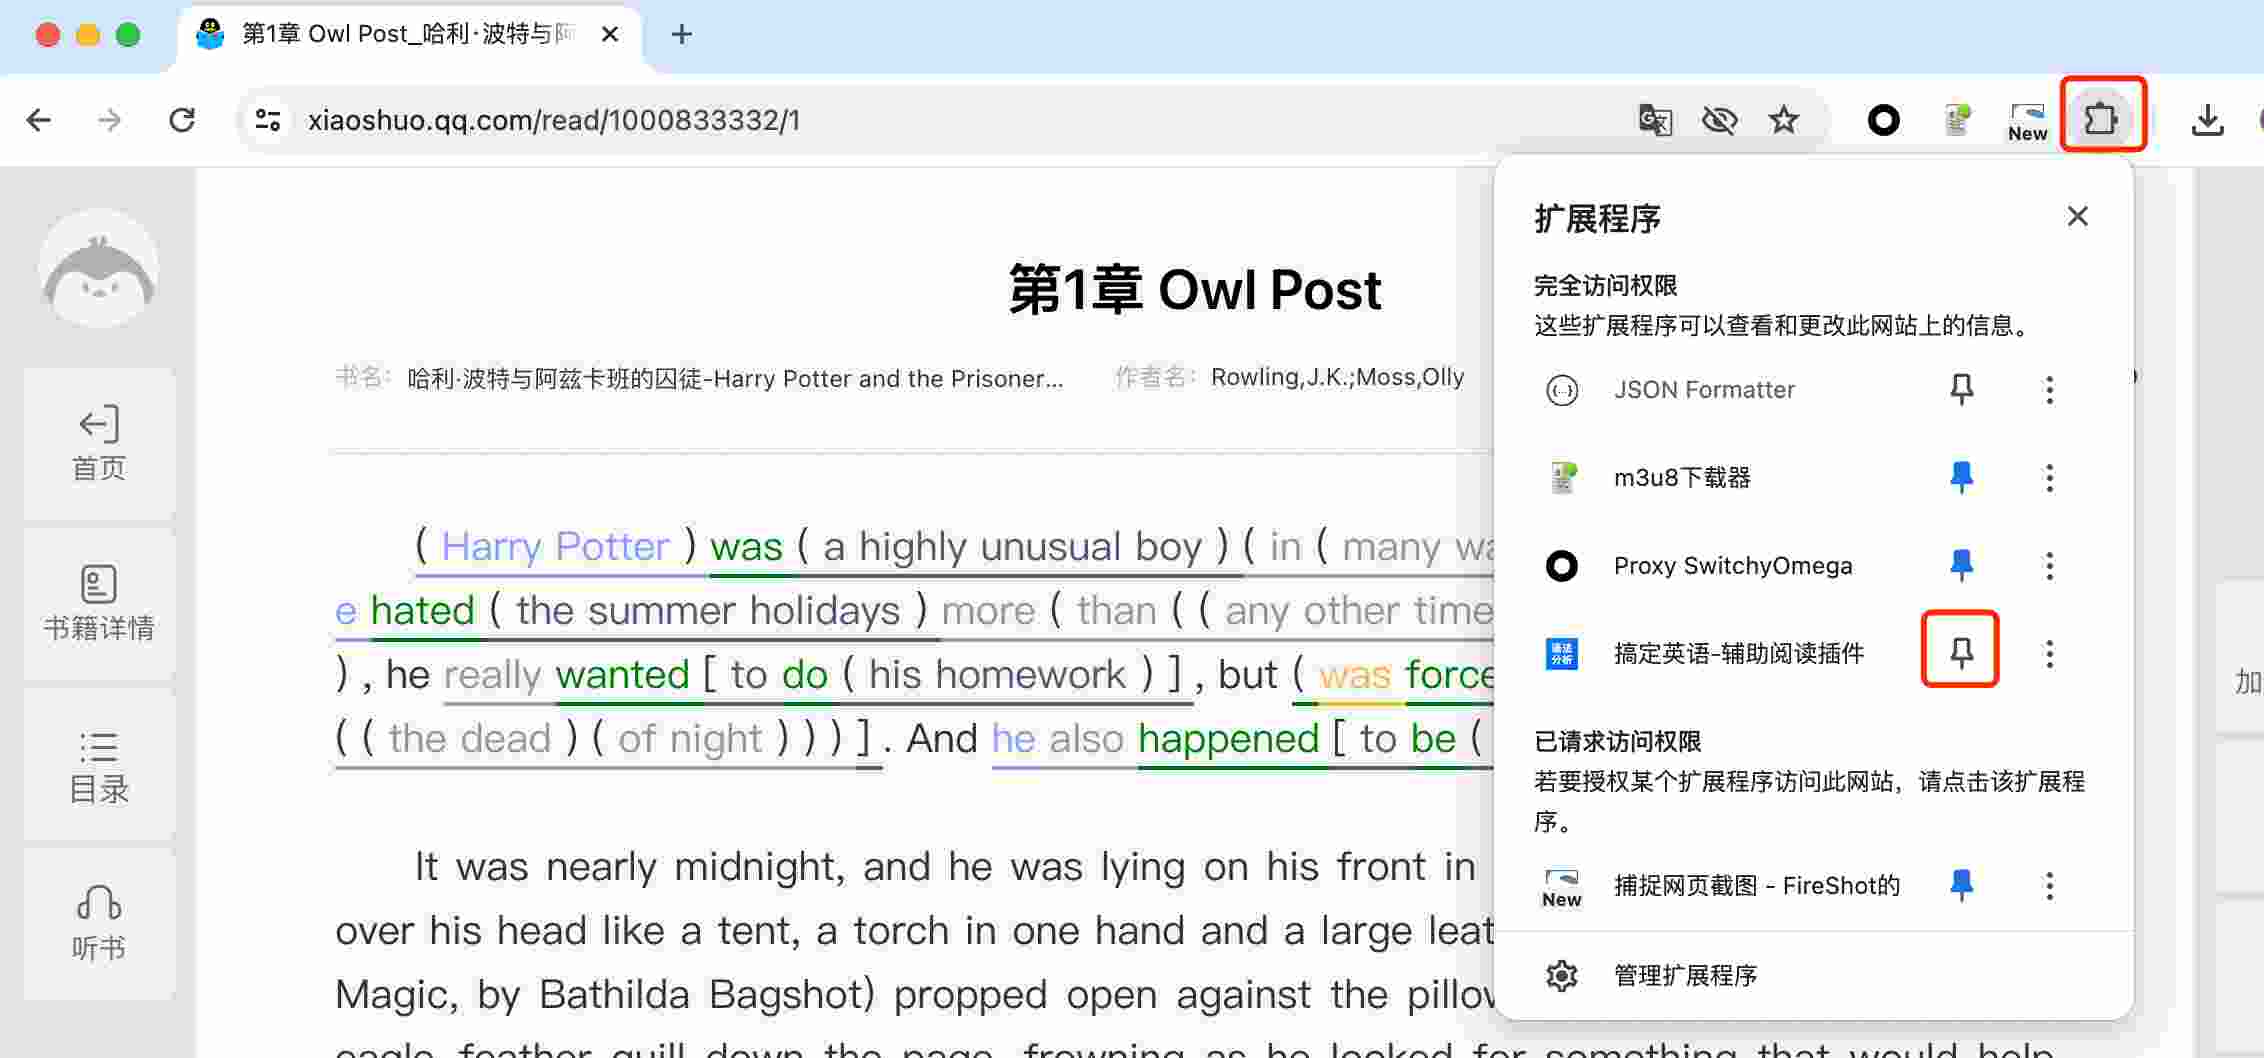Image resolution: width=2264 pixels, height=1058 pixels.
Task: Toggle the extensions puzzle icon
Action: (x=2102, y=120)
